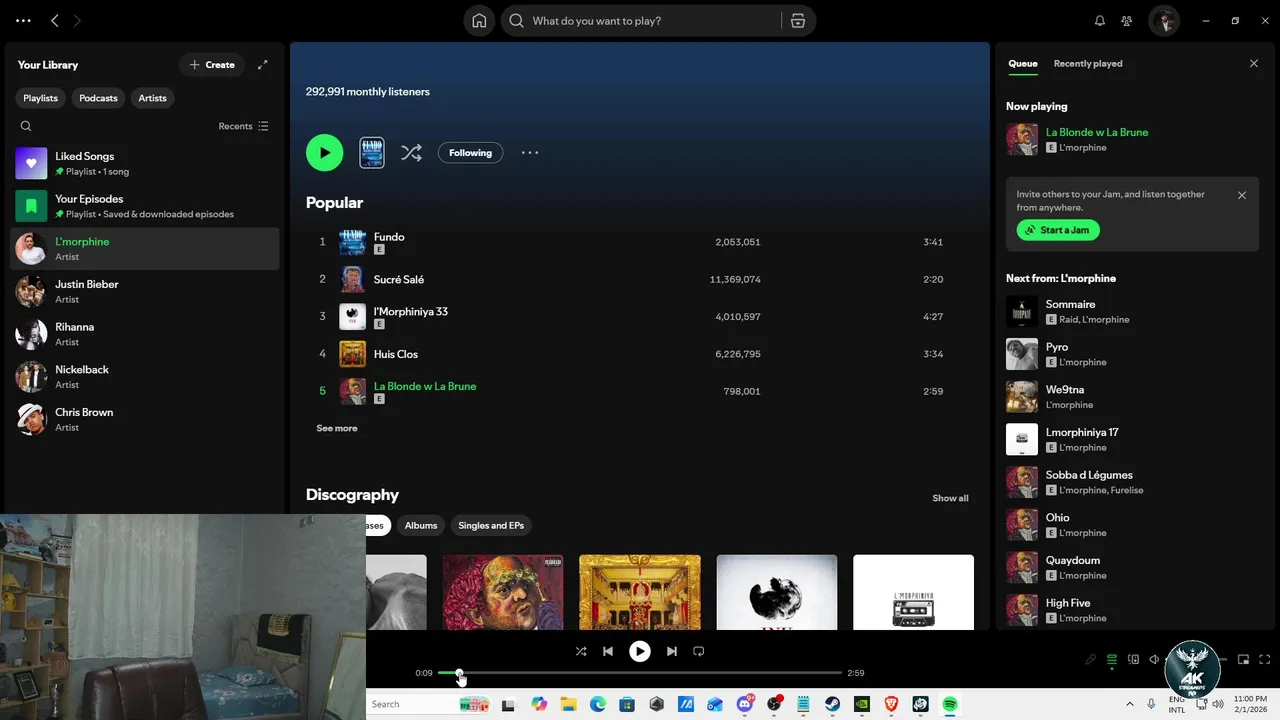The height and width of the screenshot is (720, 1280).
Task: Open the artist more options dots
Action: [x=530, y=153]
